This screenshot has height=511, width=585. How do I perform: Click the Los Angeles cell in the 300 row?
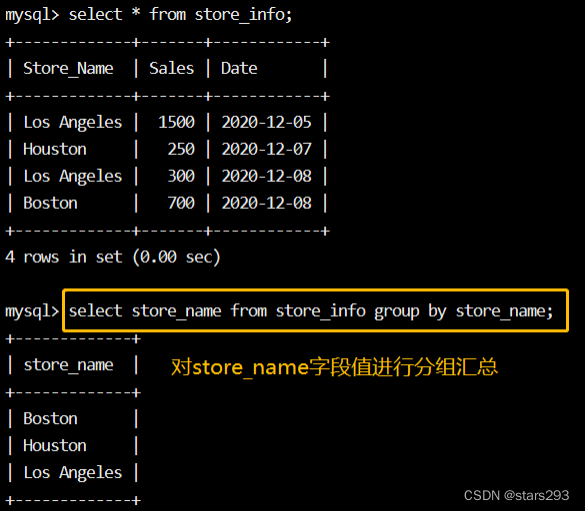[73, 176]
